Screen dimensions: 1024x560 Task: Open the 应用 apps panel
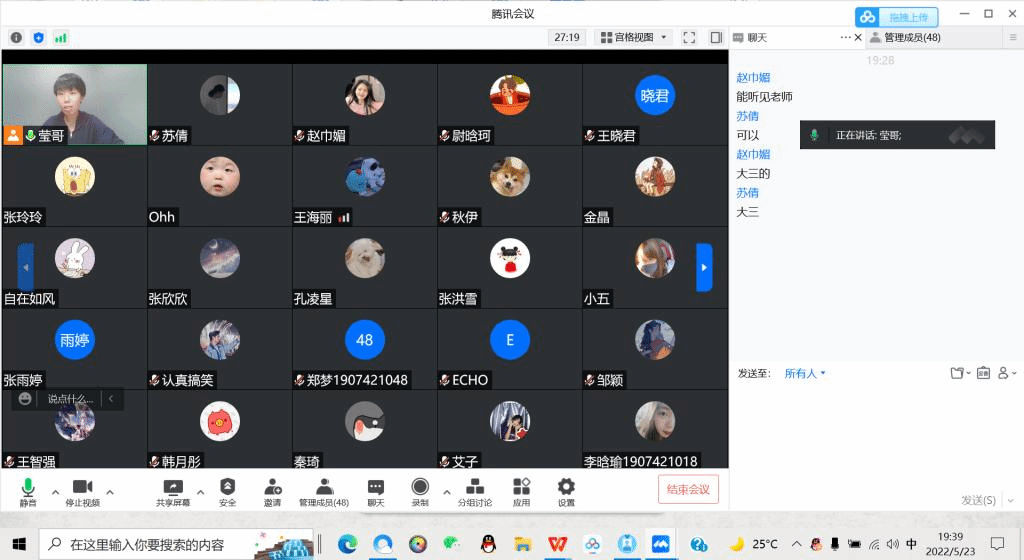pos(521,490)
